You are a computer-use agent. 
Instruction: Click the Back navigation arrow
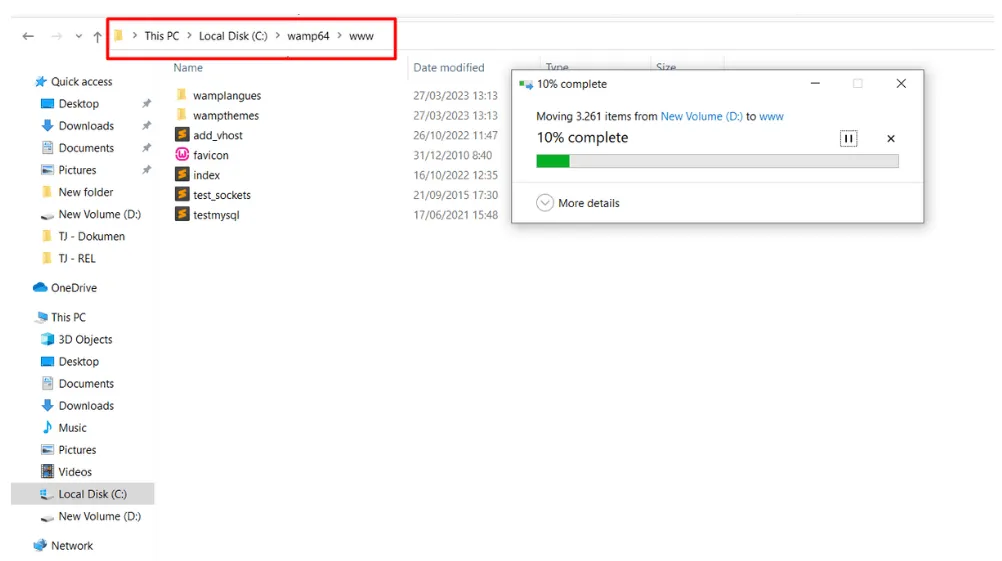(28, 36)
